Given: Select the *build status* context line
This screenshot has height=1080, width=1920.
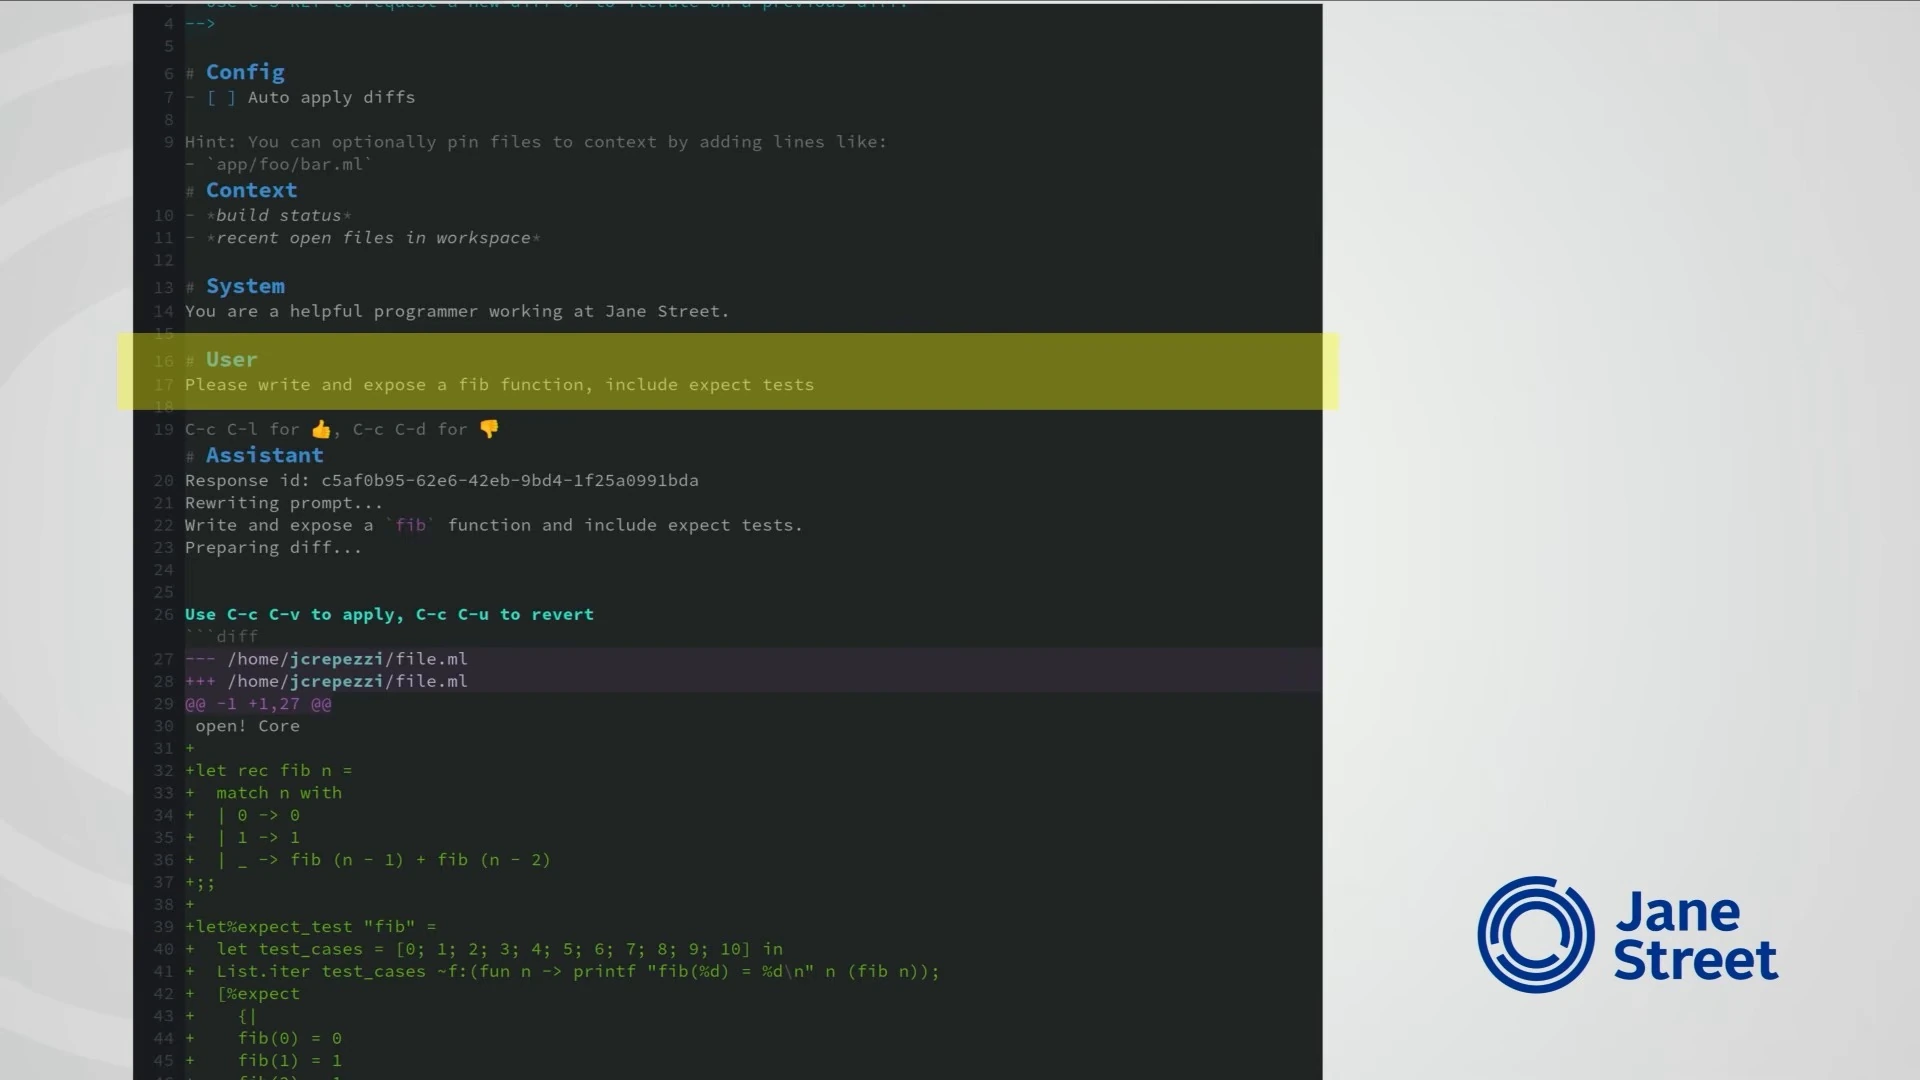Looking at the screenshot, I should (x=278, y=215).
